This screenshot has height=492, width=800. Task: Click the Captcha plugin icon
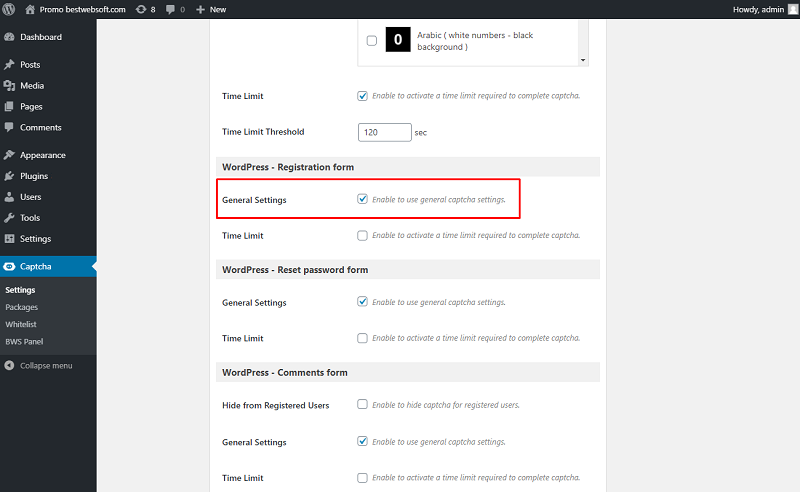tap(9, 266)
